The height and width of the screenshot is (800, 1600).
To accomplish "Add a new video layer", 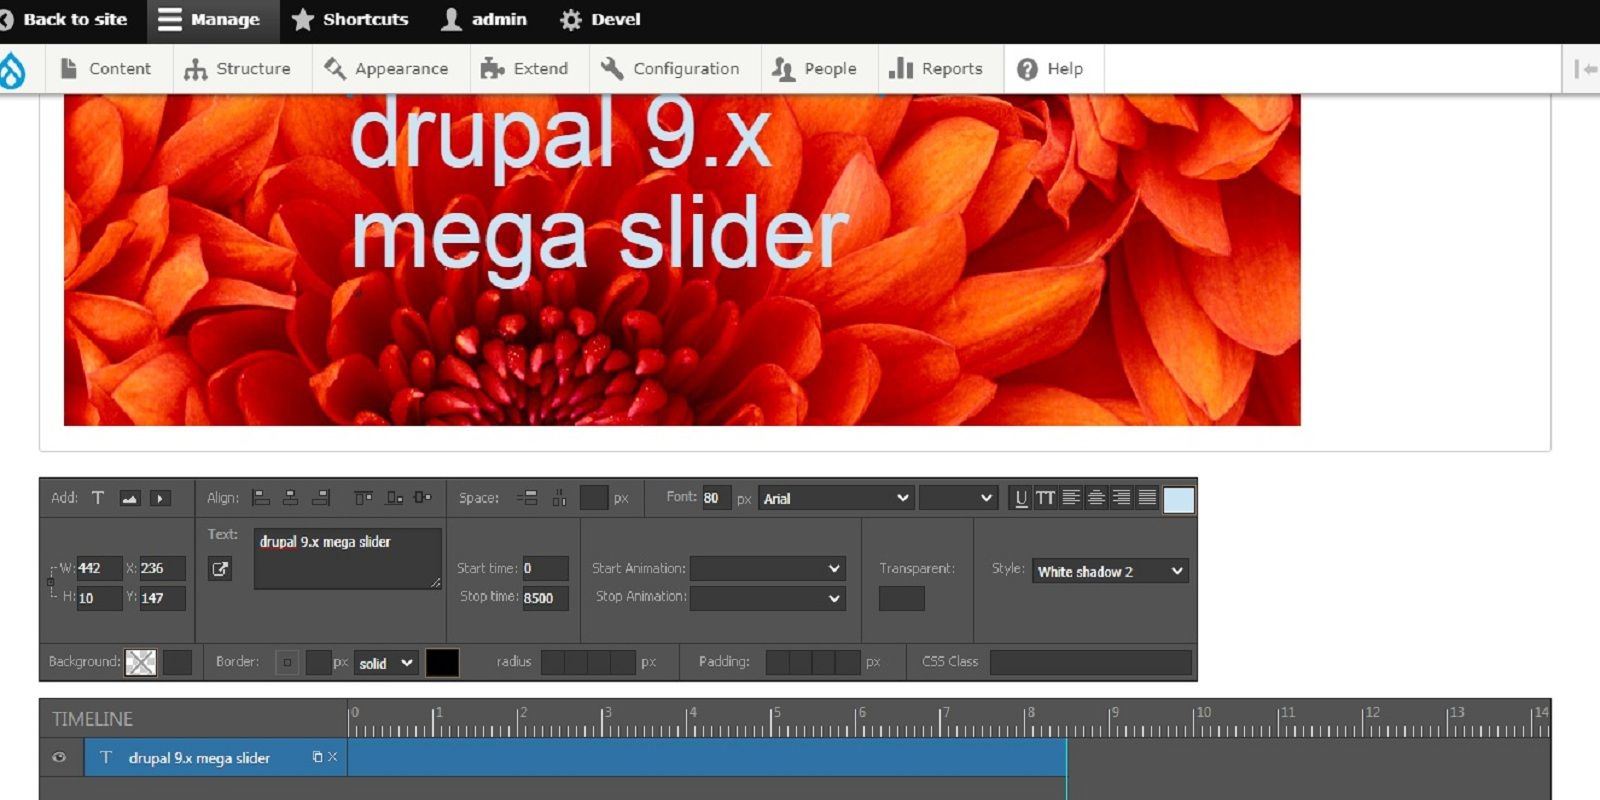I will click(160, 498).
